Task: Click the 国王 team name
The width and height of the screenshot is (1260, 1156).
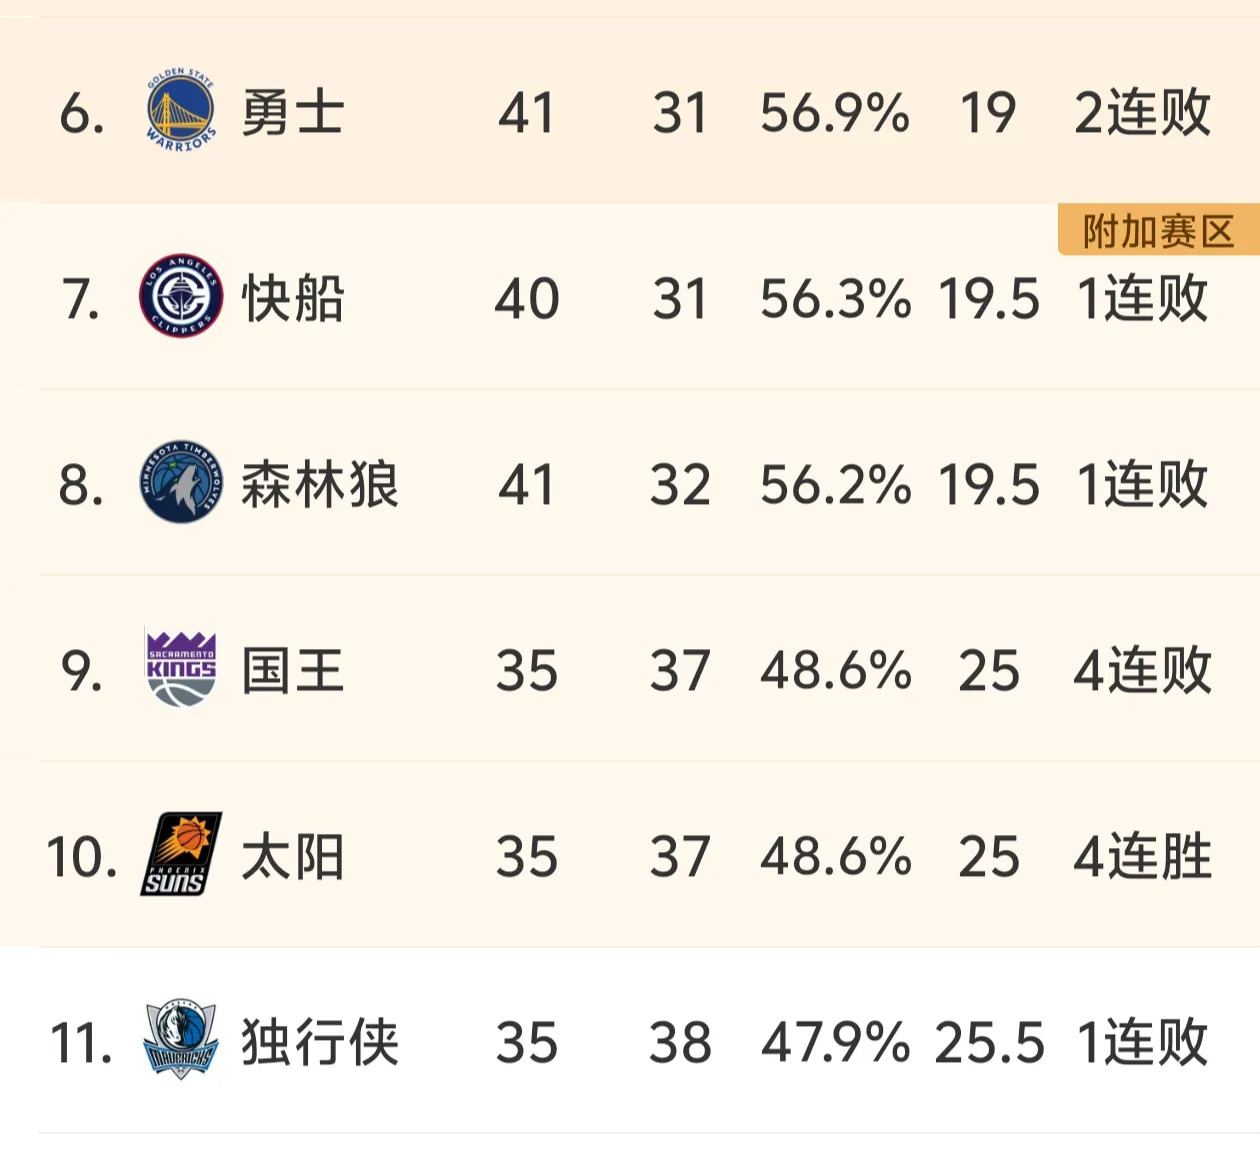Action: [292, 671]
